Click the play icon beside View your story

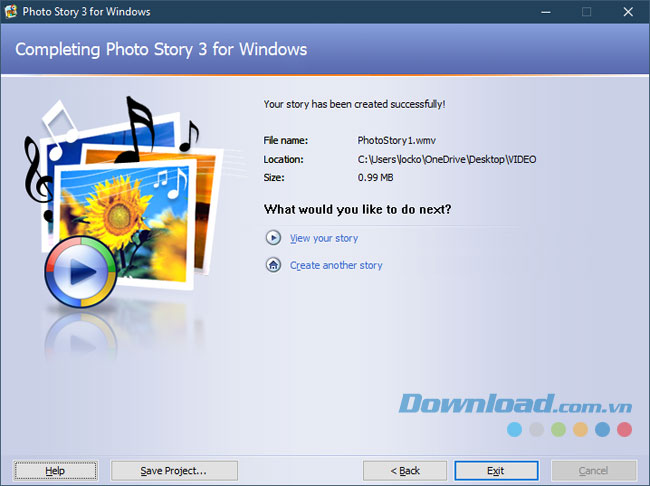point(273,238)
